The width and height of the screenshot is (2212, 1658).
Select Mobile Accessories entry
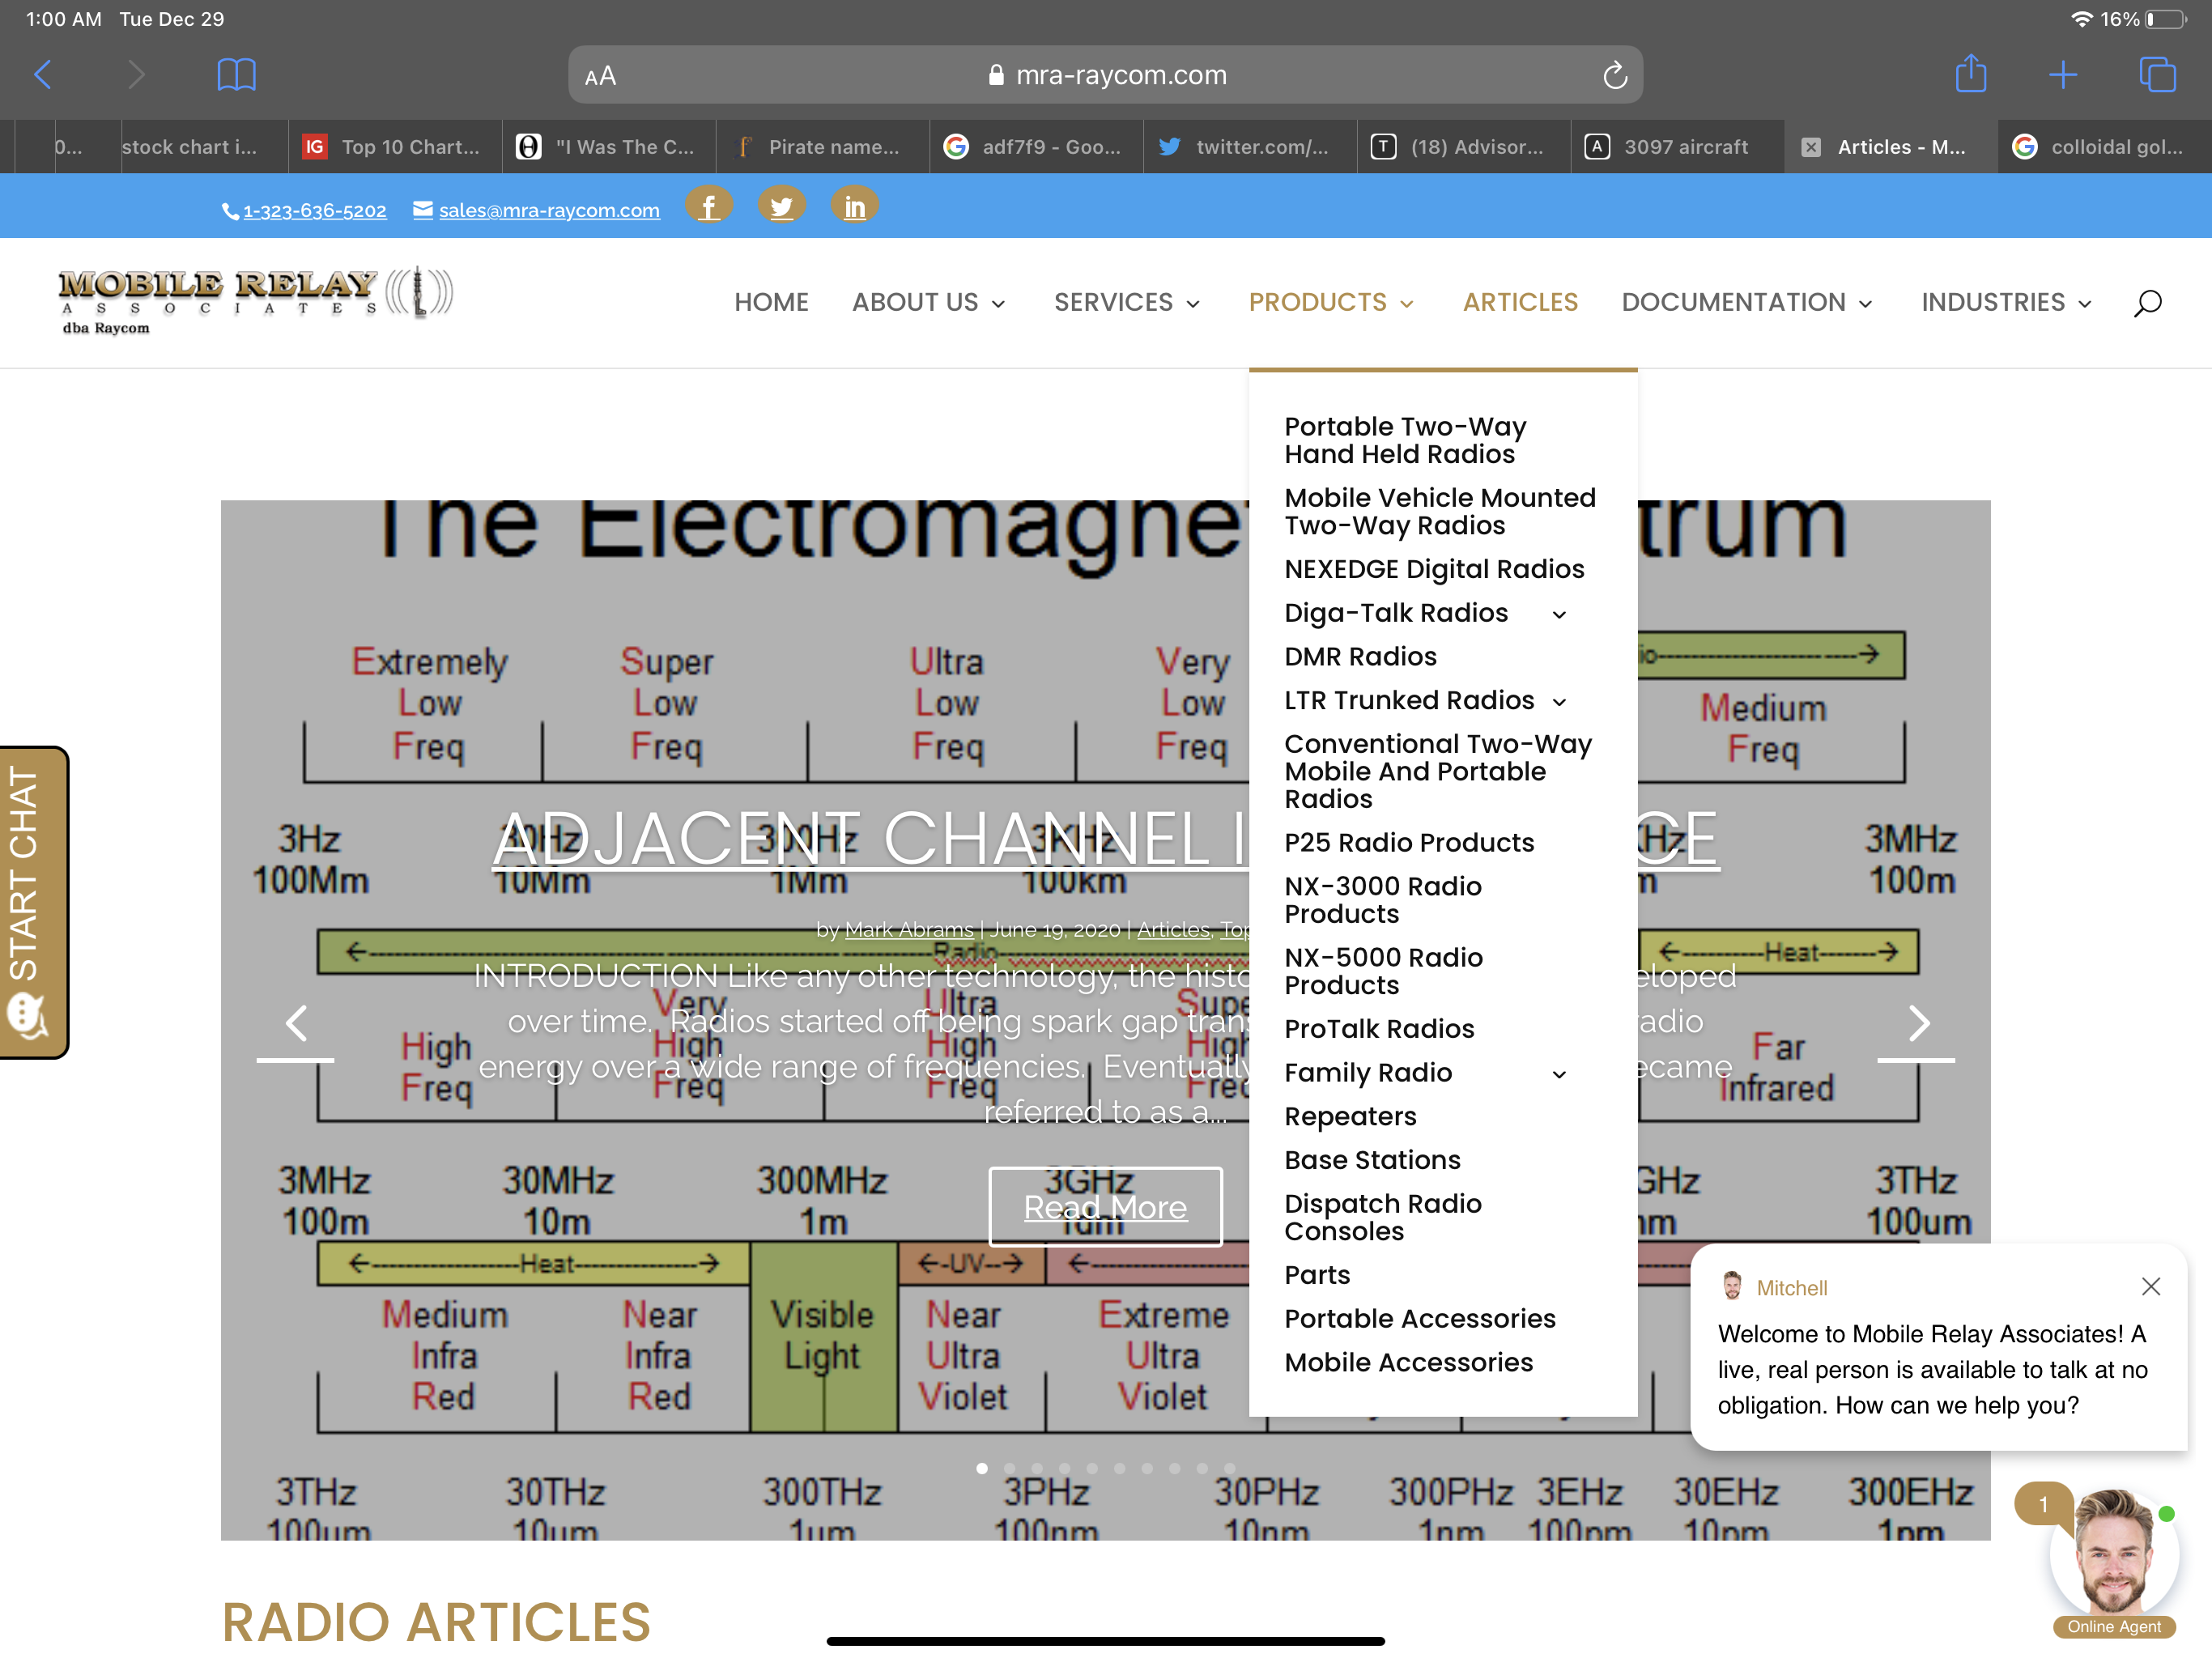click(x=1408, y=1362)
